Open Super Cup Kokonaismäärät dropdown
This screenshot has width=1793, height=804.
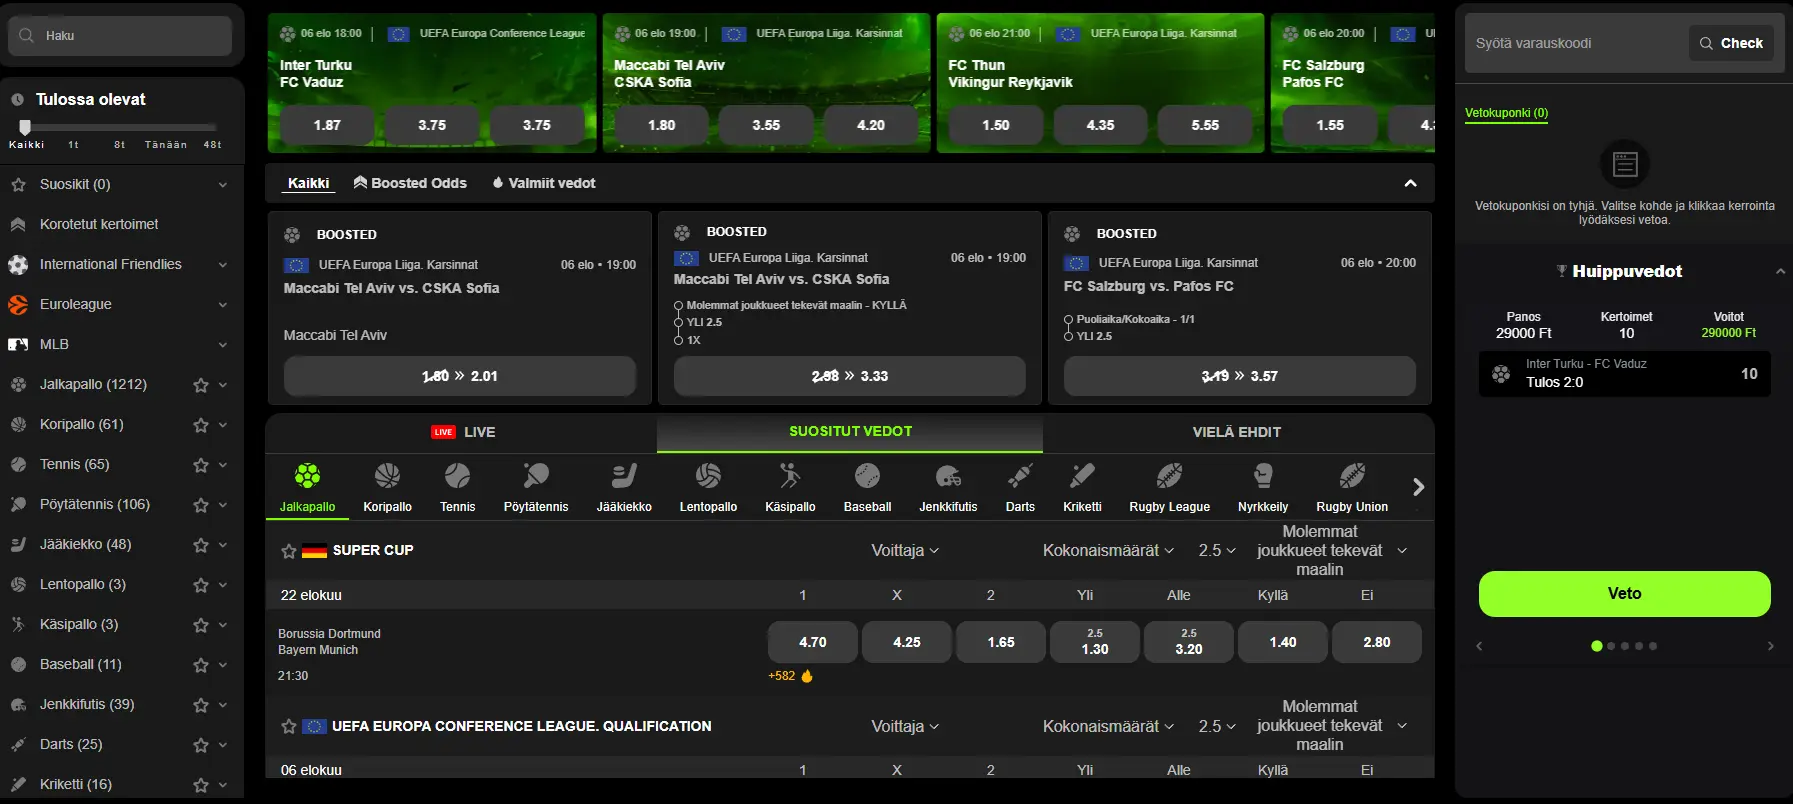1108,550
